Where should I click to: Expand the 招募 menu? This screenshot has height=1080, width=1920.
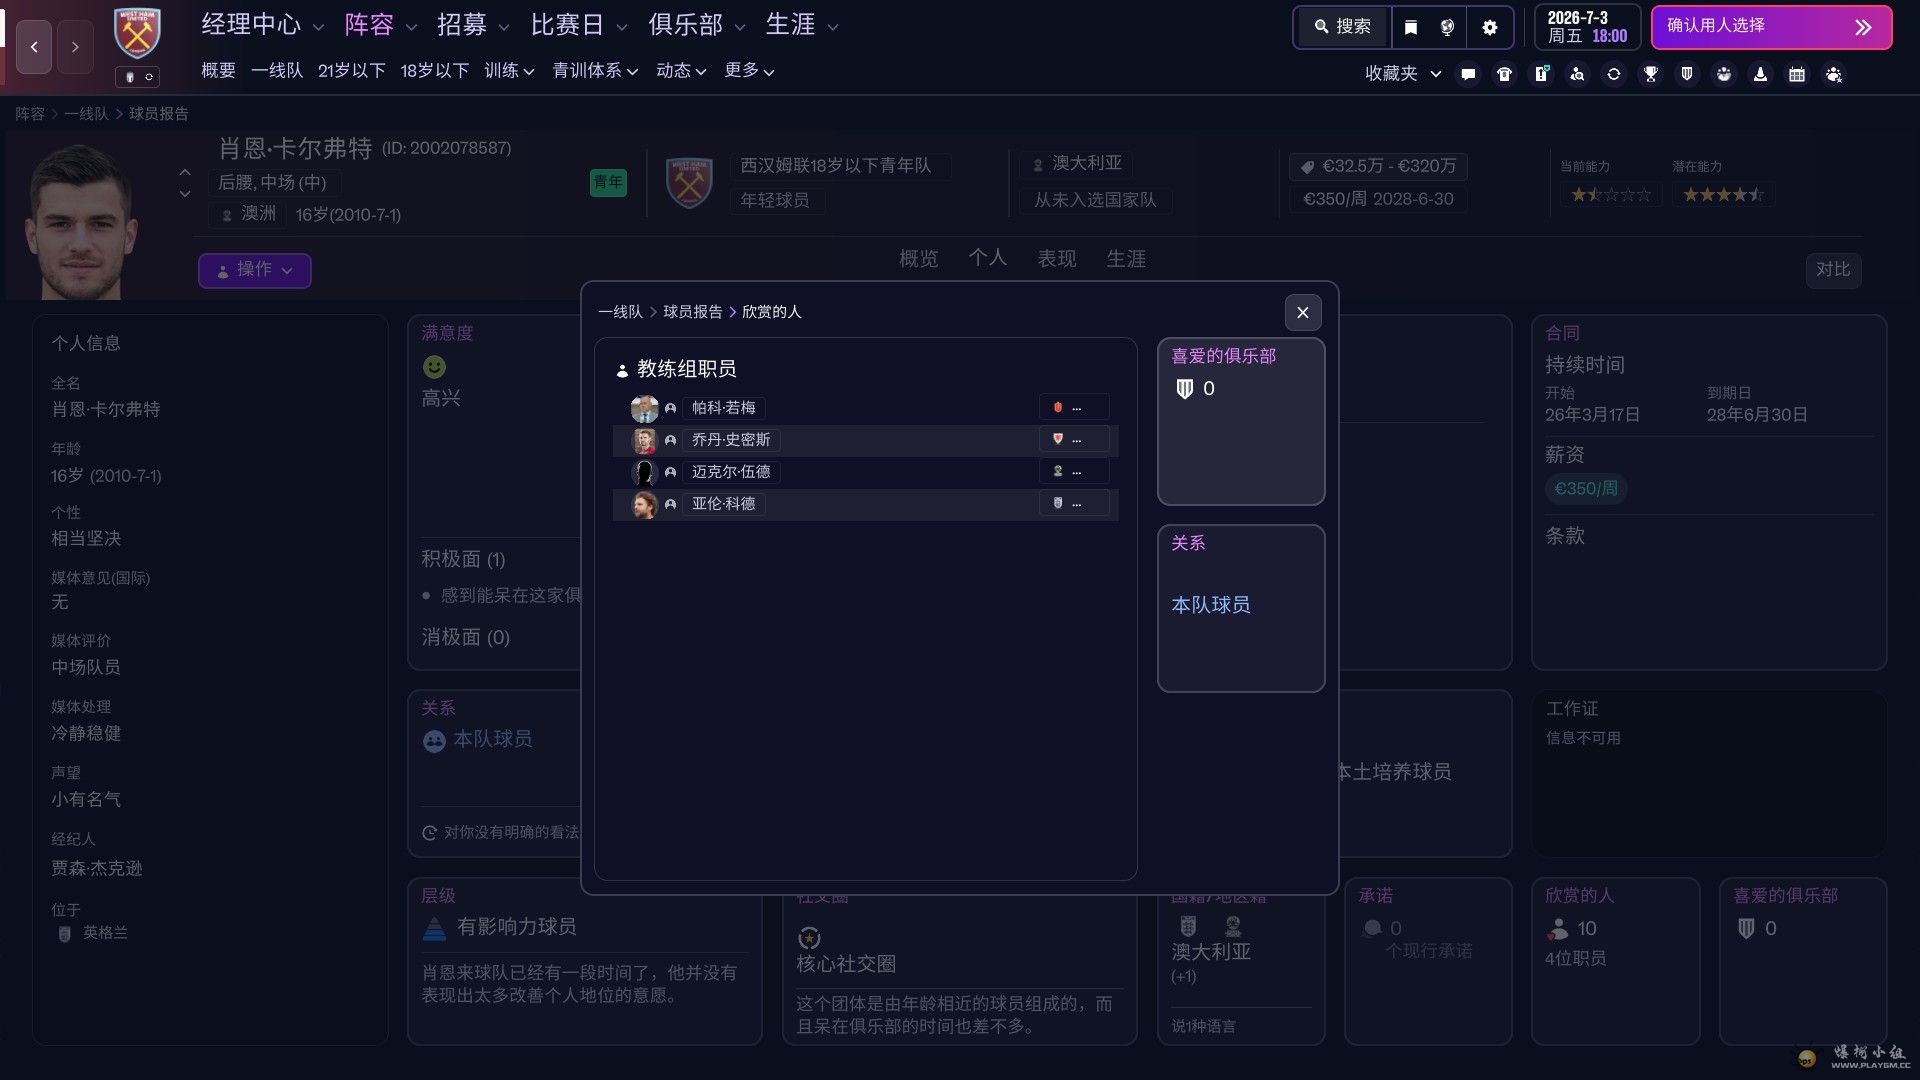pos(473,25)
